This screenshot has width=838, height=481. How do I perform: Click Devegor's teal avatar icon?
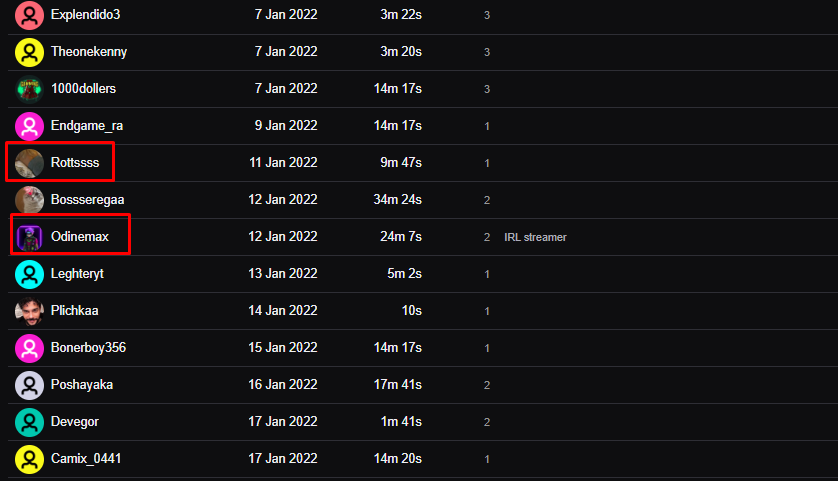tap(29, 422)
